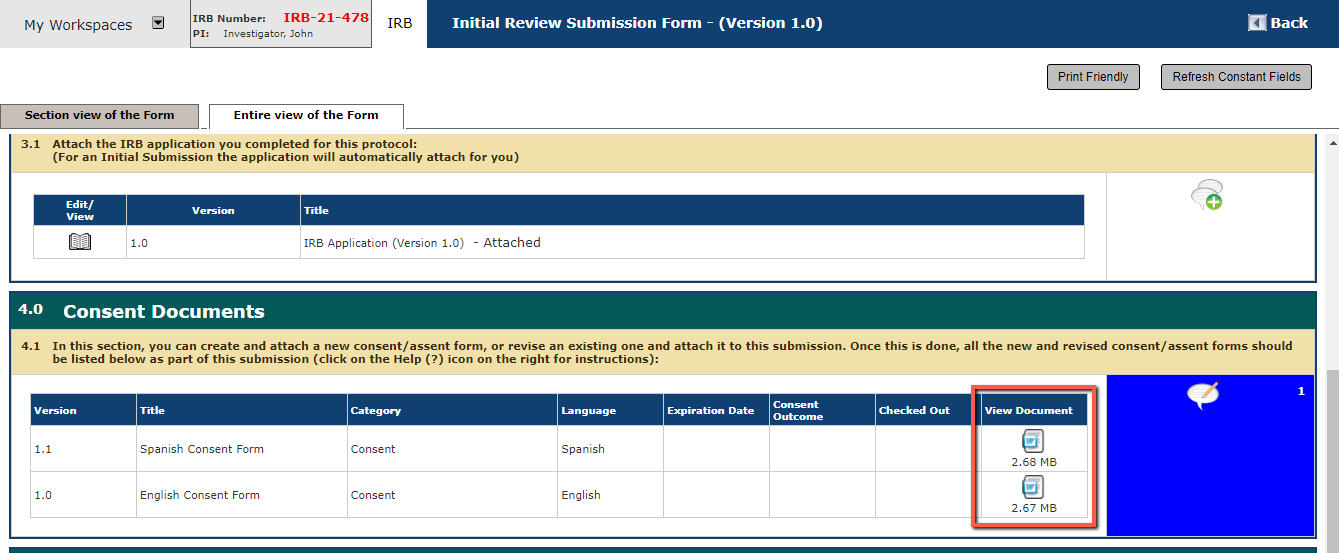Add a comment in section 3.1

[1207, 195]
